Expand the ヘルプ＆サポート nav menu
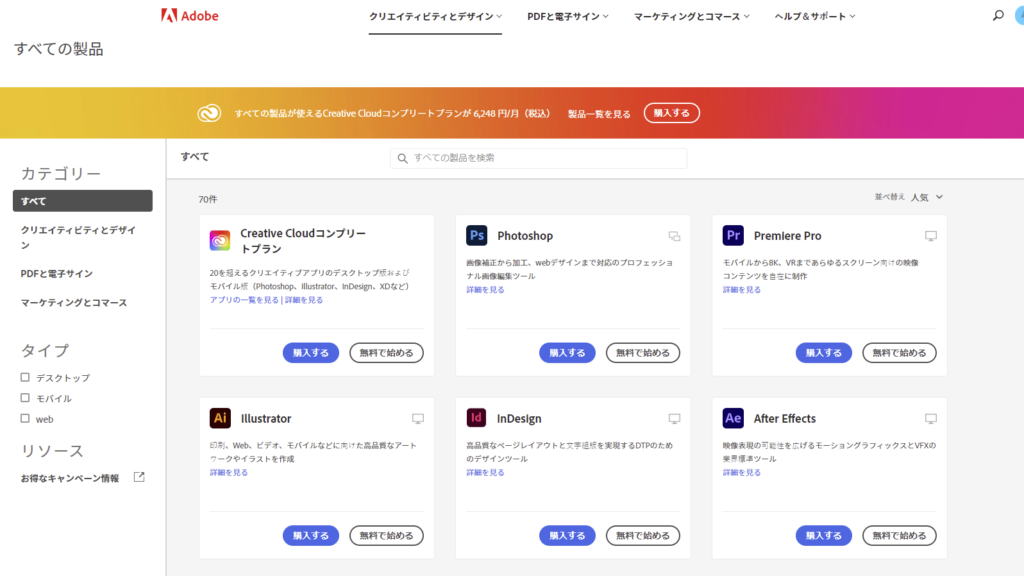The width and height of the screenshot is (1024, 576). click(814, 16)
